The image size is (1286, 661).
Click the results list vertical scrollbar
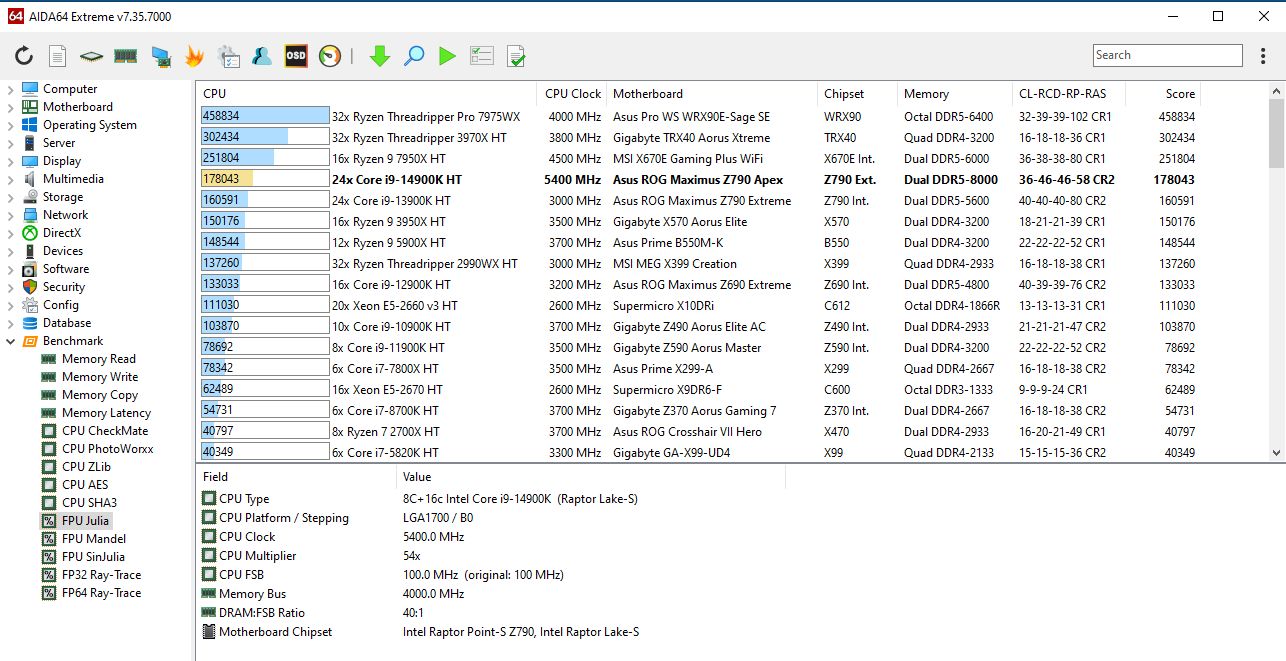point(1277,272)
